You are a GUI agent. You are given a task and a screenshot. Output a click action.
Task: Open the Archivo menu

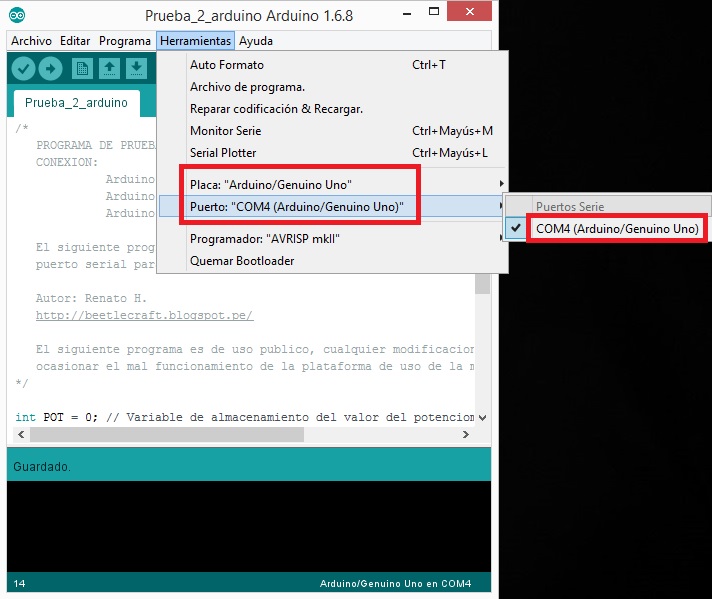pyautogui.click(x=31, y=41)
